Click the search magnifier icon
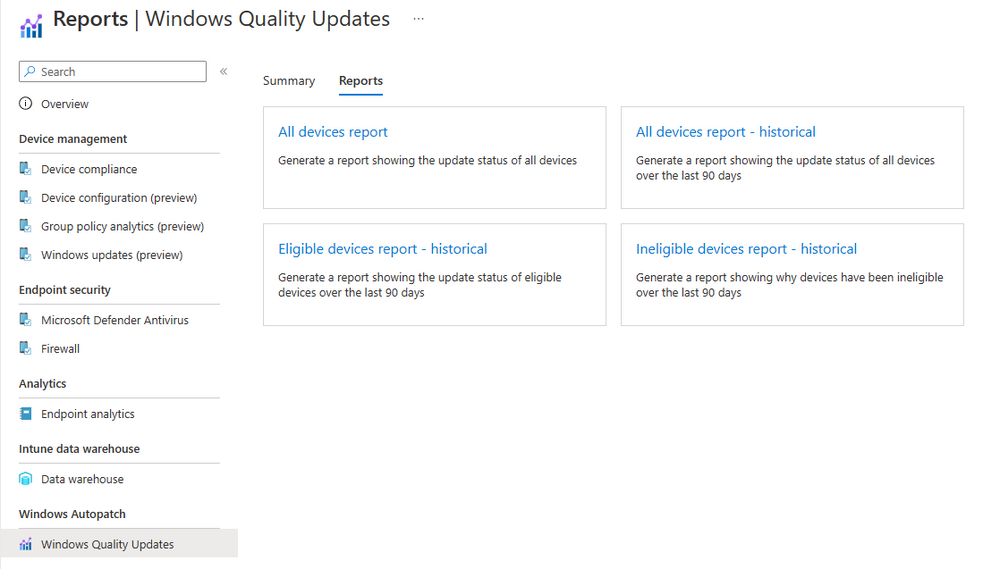Viewport: 1000px width, 569px height. click(30, 71)
